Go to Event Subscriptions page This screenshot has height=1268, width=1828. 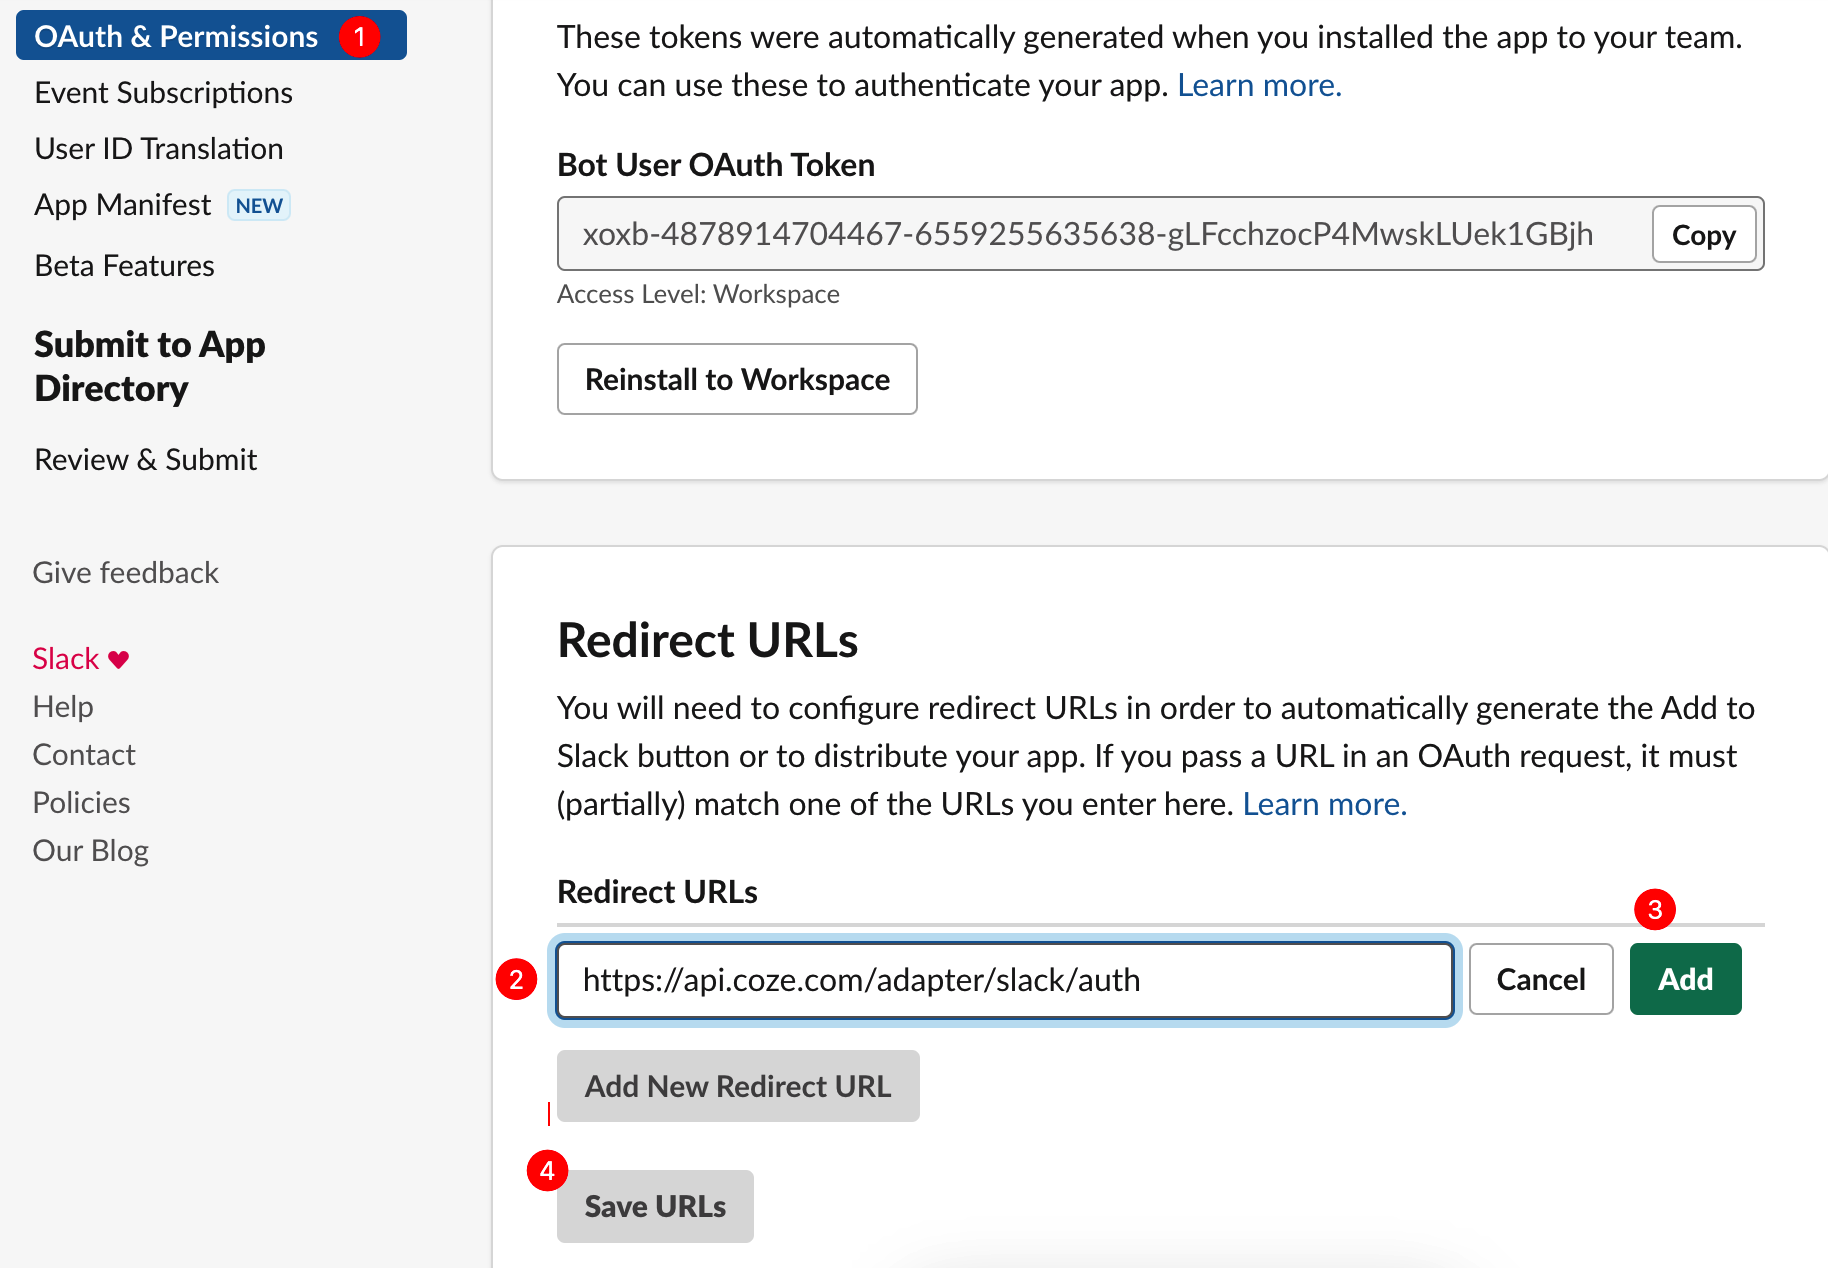coord(164,93)
